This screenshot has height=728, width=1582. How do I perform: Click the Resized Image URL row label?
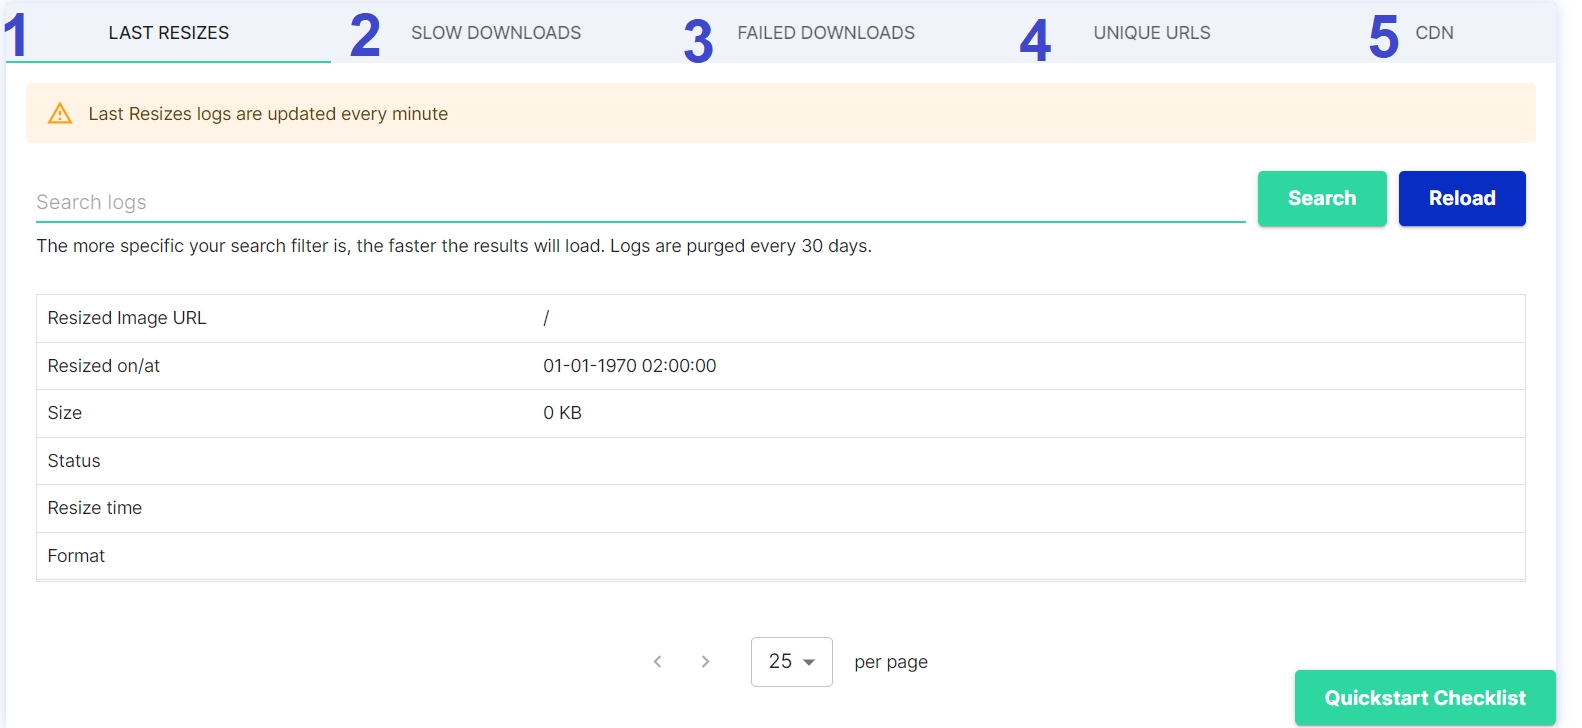(127, 318)
